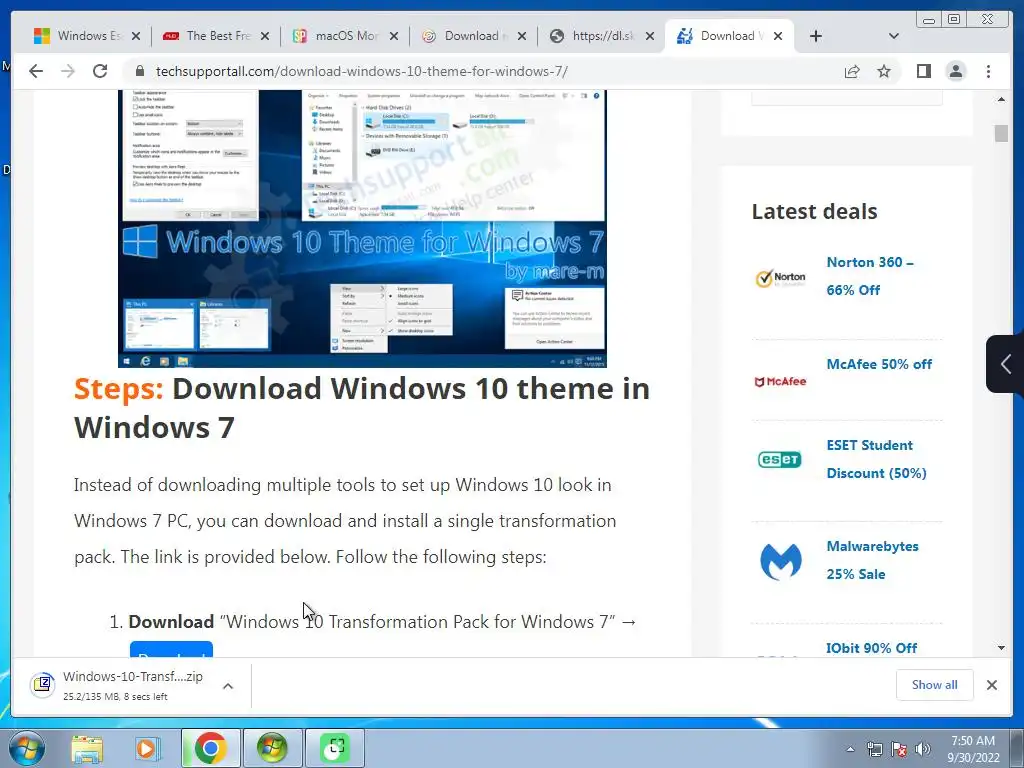Go back to the previous page
The width and height of the screenshot is (1024, 768).
[36, 71]
